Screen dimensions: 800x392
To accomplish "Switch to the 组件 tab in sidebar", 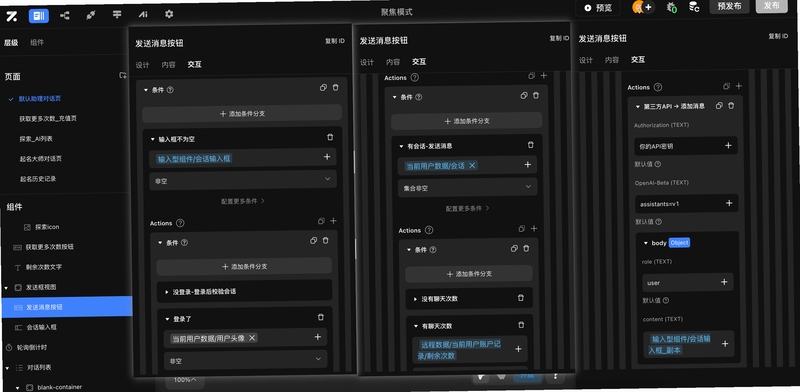I will 37,42.
